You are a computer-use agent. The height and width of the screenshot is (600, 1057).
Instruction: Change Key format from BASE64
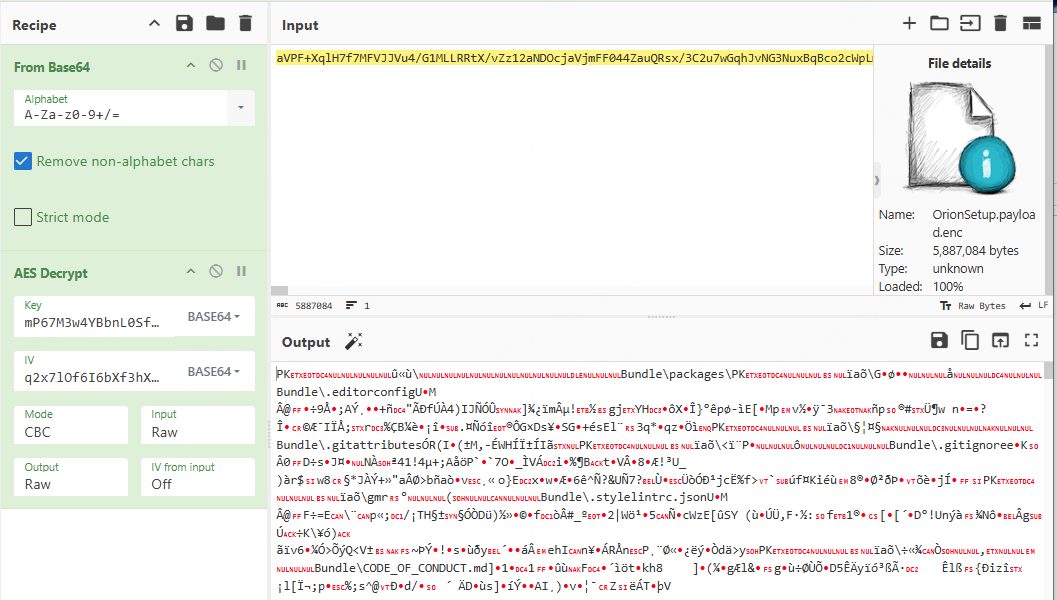click(214, 316)
